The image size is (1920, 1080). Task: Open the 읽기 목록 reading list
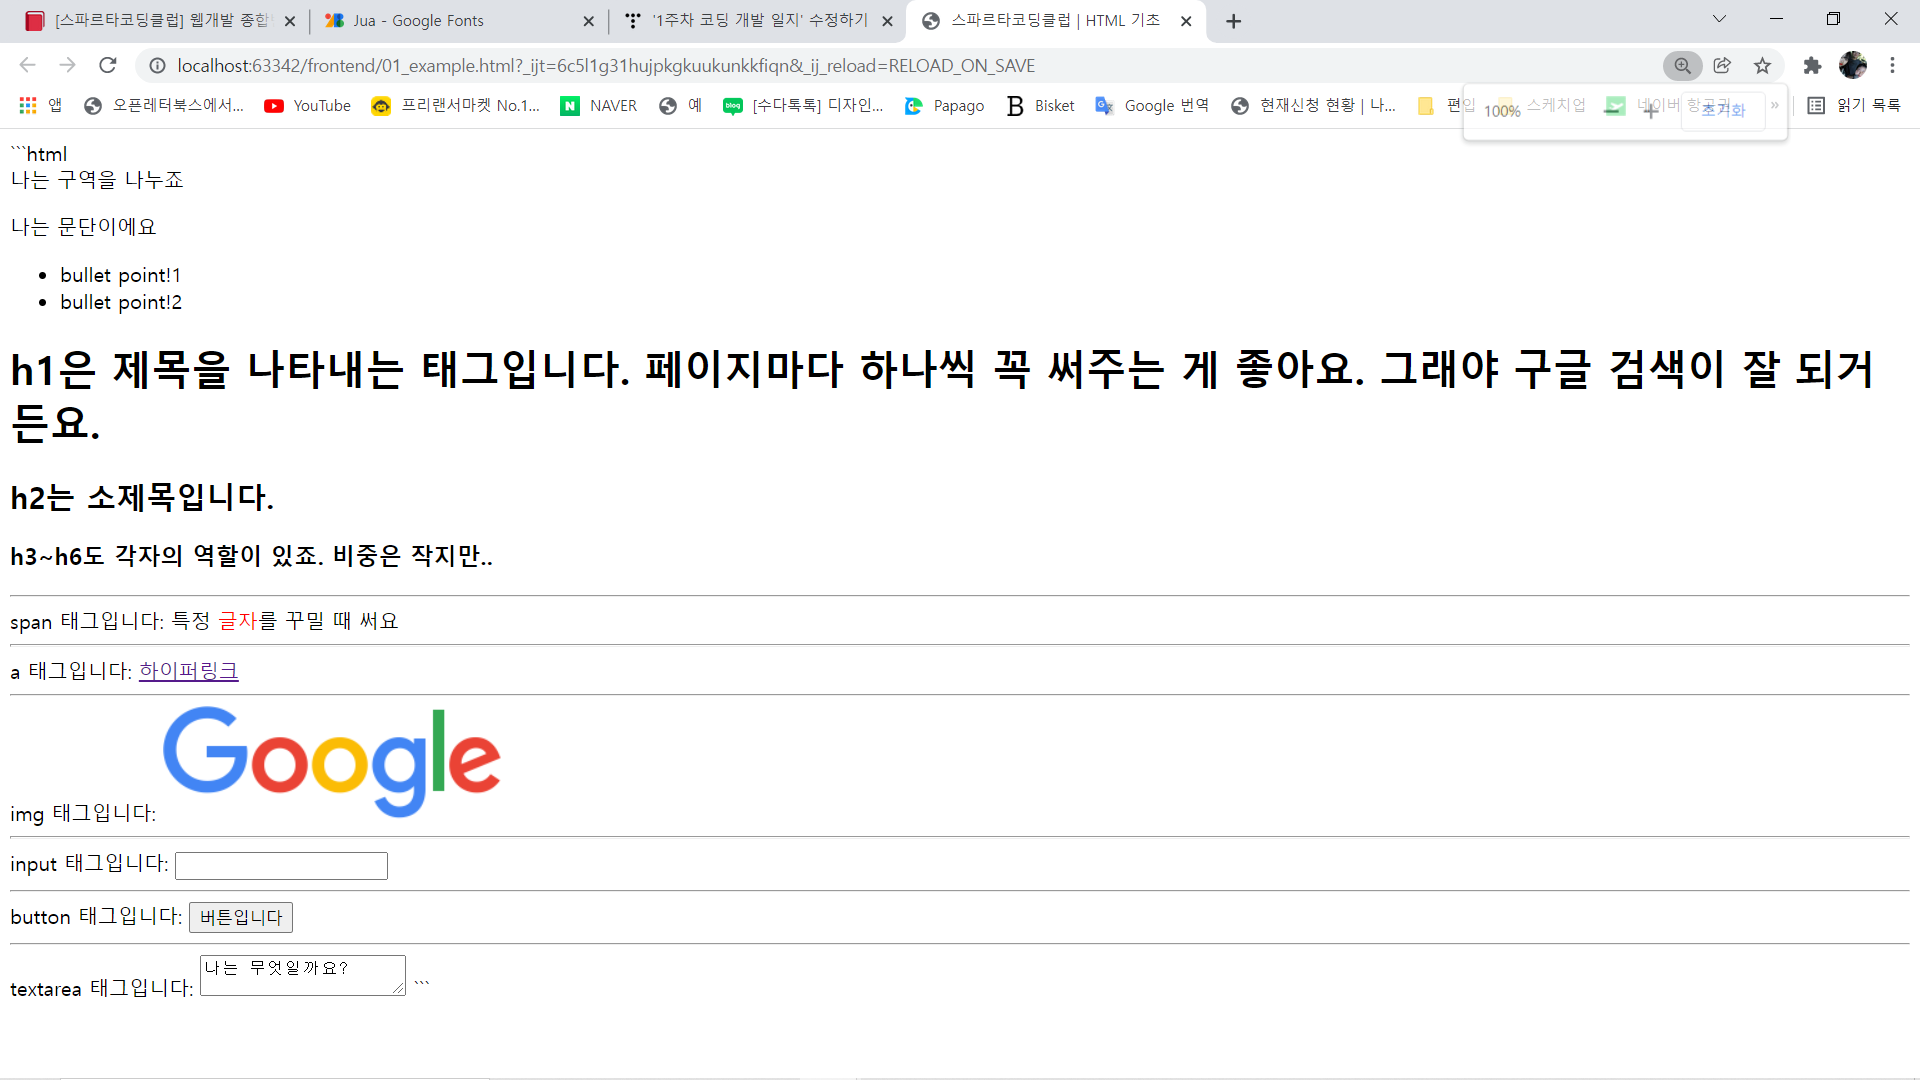[1855, 105]
